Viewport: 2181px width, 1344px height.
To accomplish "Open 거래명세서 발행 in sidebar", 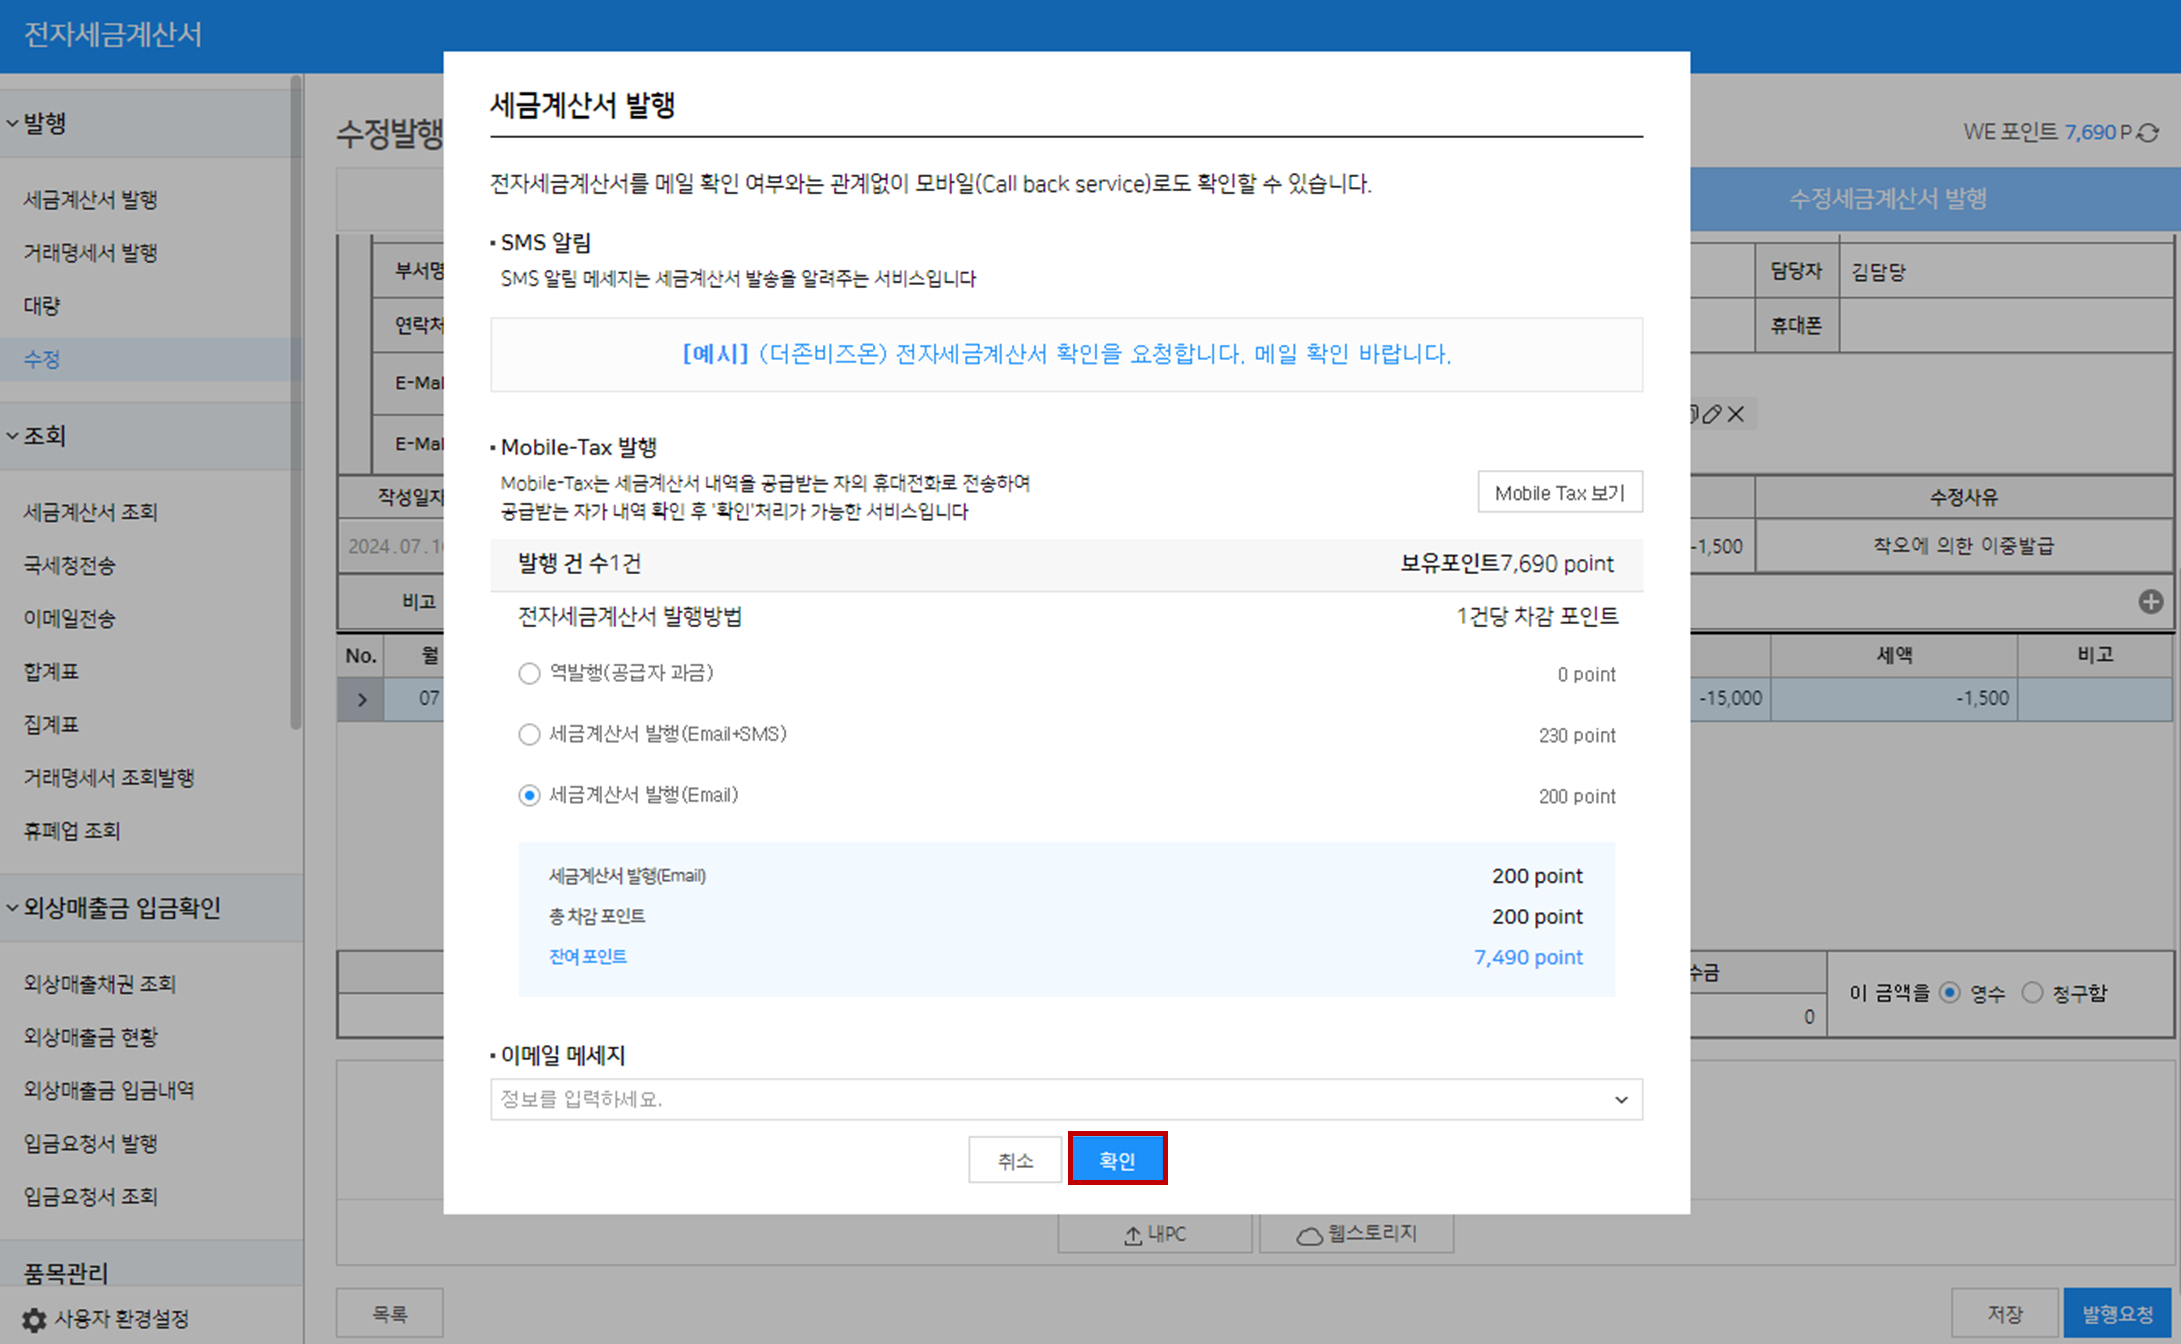I will point(90,252).
